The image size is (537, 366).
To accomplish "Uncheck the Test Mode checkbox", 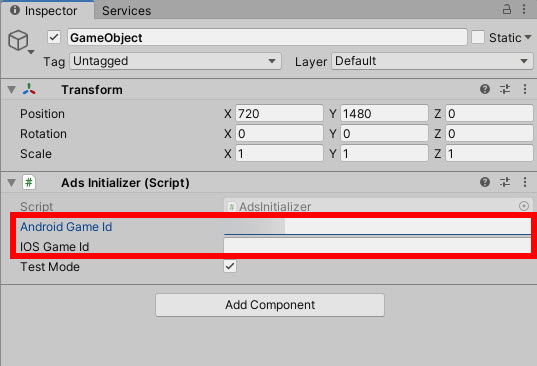I will point(230,266).
